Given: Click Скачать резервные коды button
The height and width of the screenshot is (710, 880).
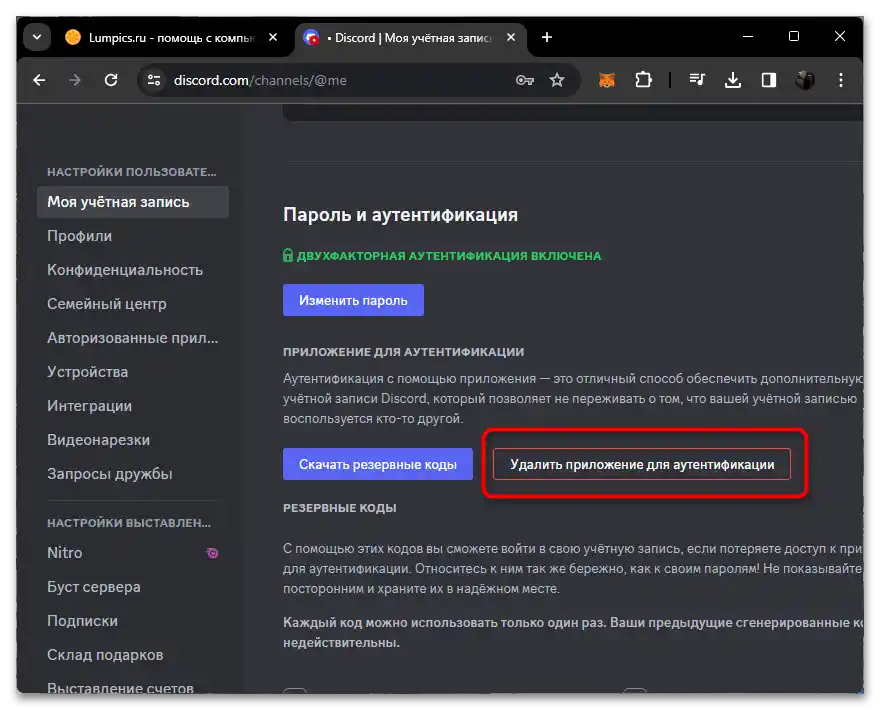Looking at the screenshot, I should [x=378, y=464].
